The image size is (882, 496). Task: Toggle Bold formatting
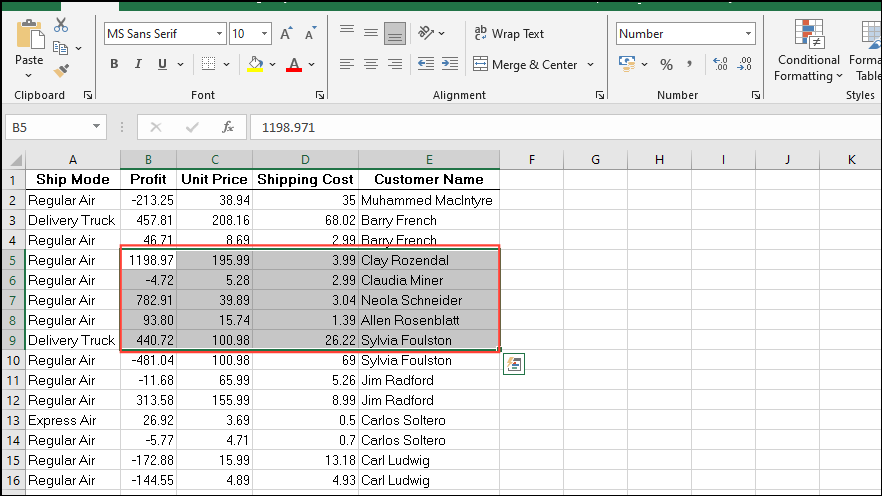tap(114, 64)
